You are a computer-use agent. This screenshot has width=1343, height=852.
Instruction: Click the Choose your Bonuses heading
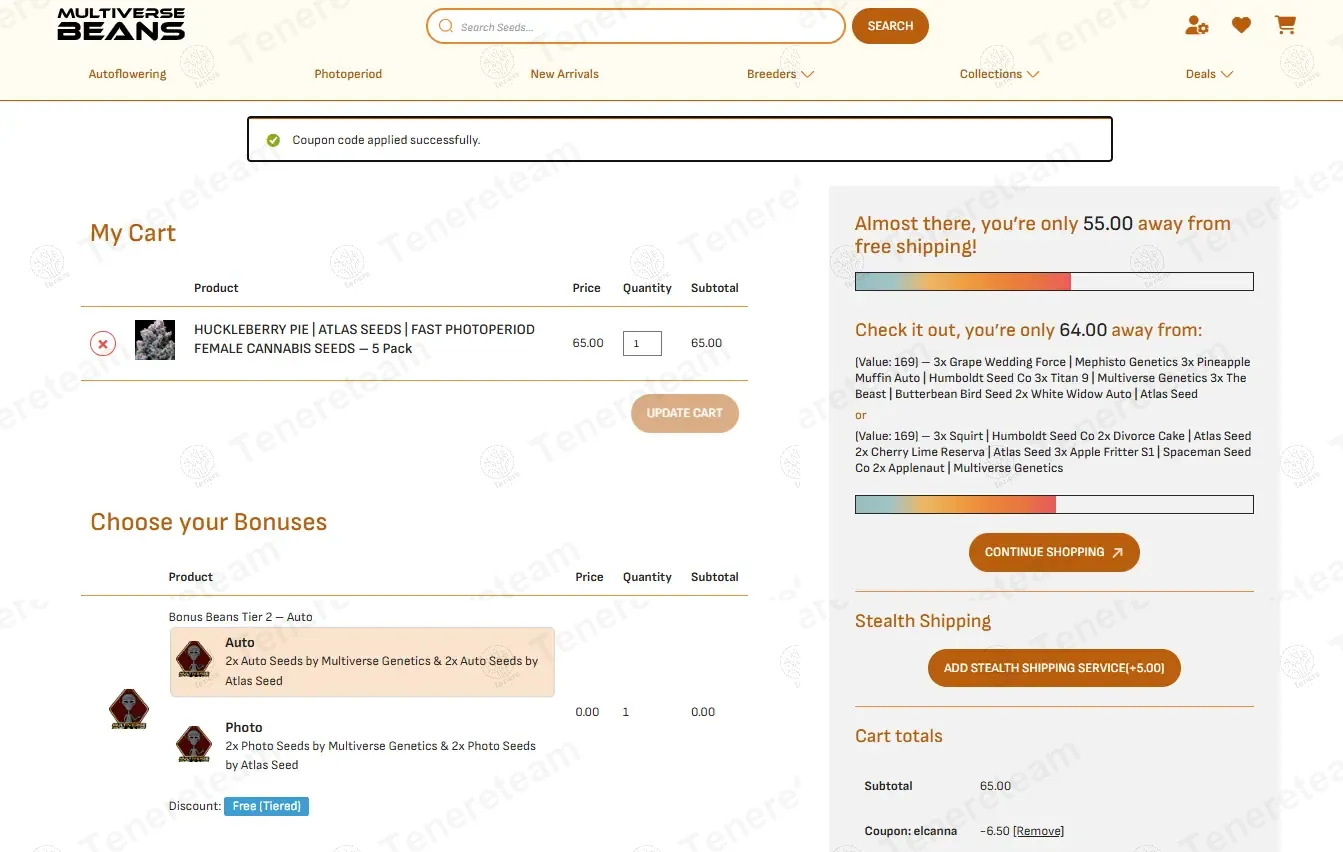point(209,522)
